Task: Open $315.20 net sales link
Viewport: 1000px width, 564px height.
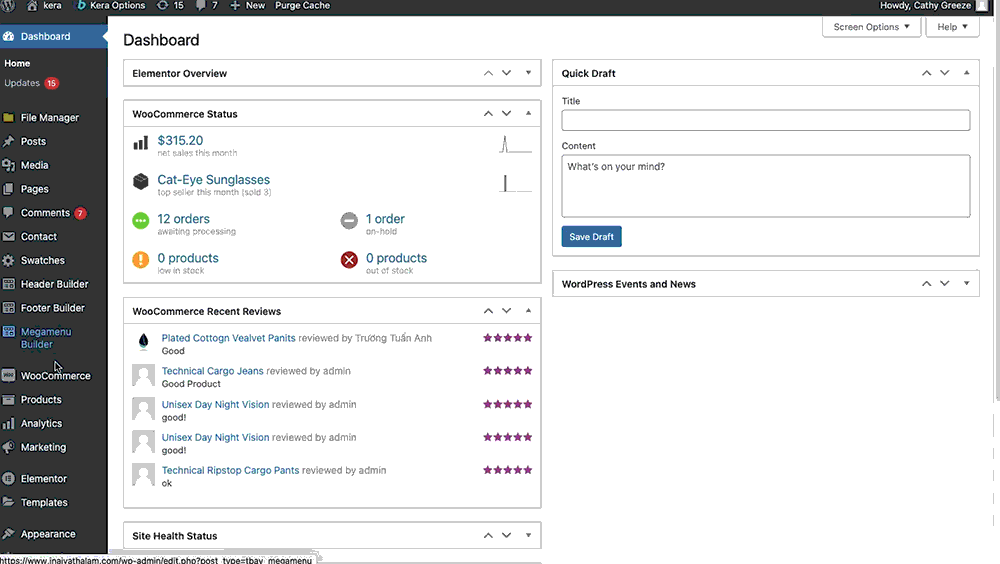Action: (180, 140)
